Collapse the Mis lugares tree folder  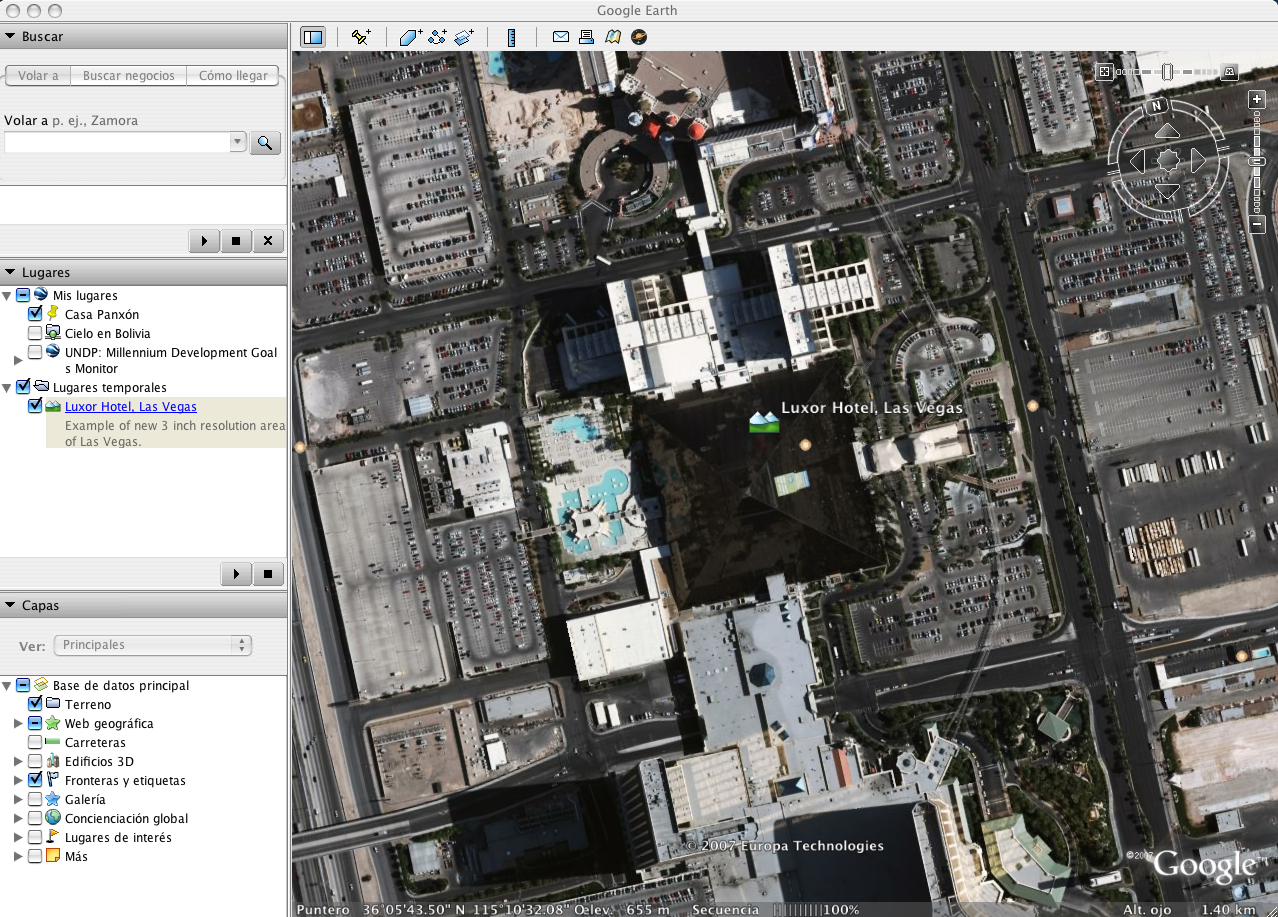pos(7,296)
